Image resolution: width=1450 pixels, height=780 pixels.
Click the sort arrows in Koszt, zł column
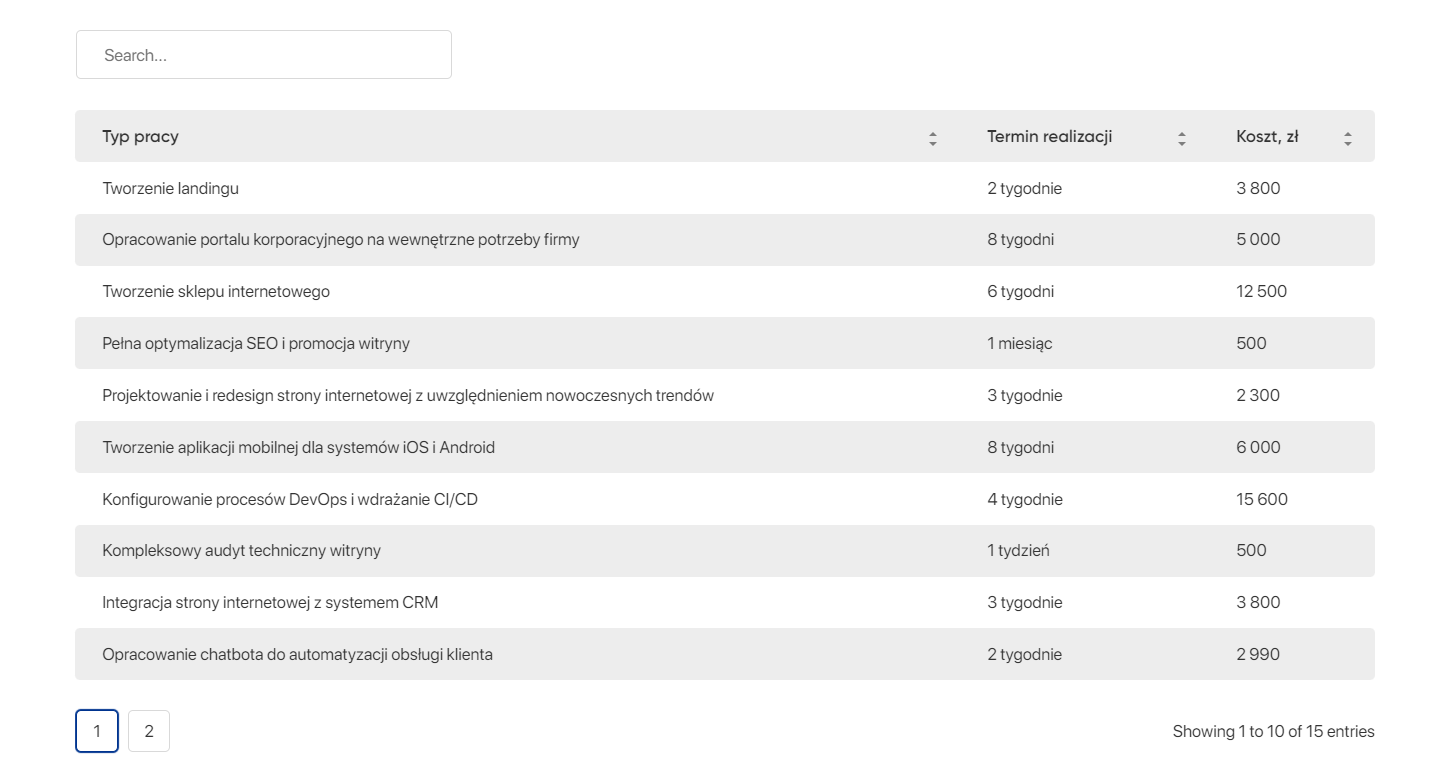coord(1348,140)
